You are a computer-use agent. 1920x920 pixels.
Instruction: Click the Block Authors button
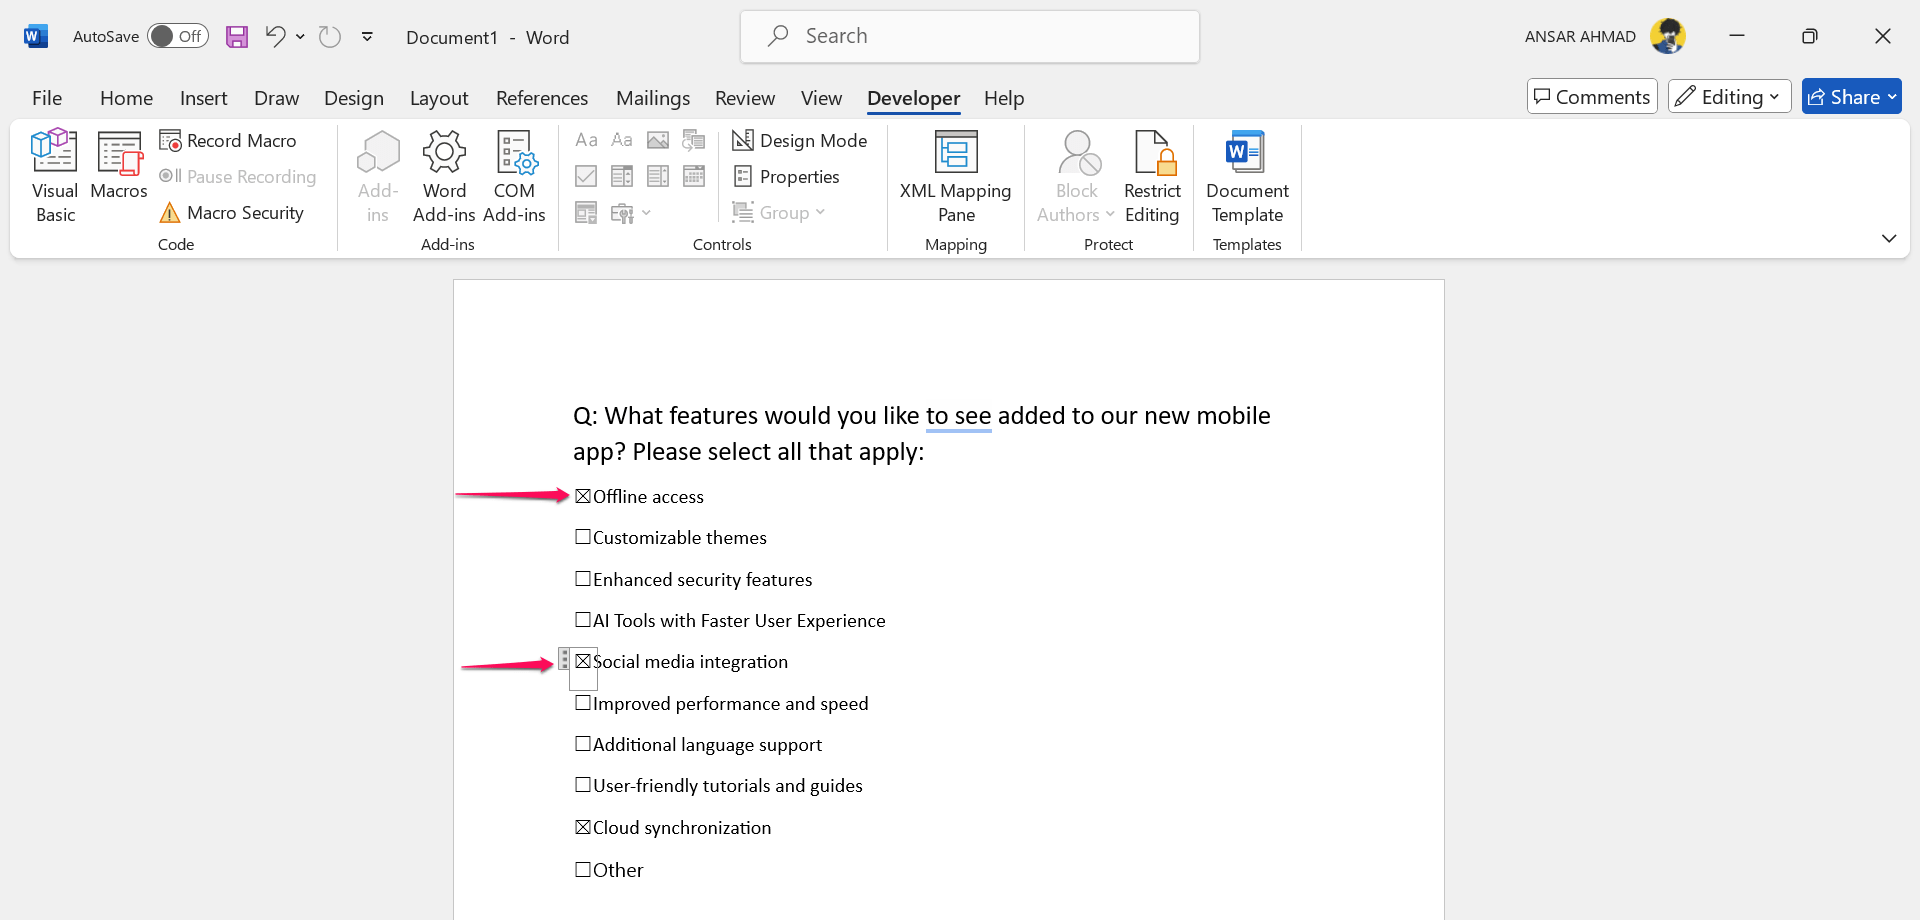1076,176
